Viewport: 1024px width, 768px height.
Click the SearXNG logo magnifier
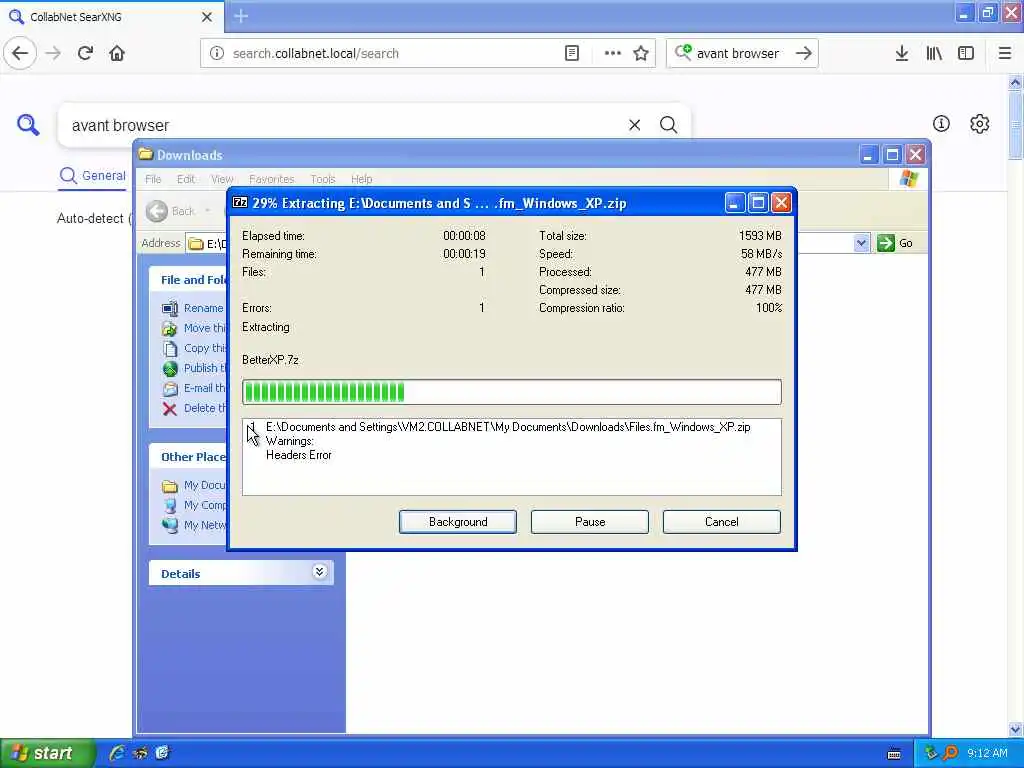point(28,124)
